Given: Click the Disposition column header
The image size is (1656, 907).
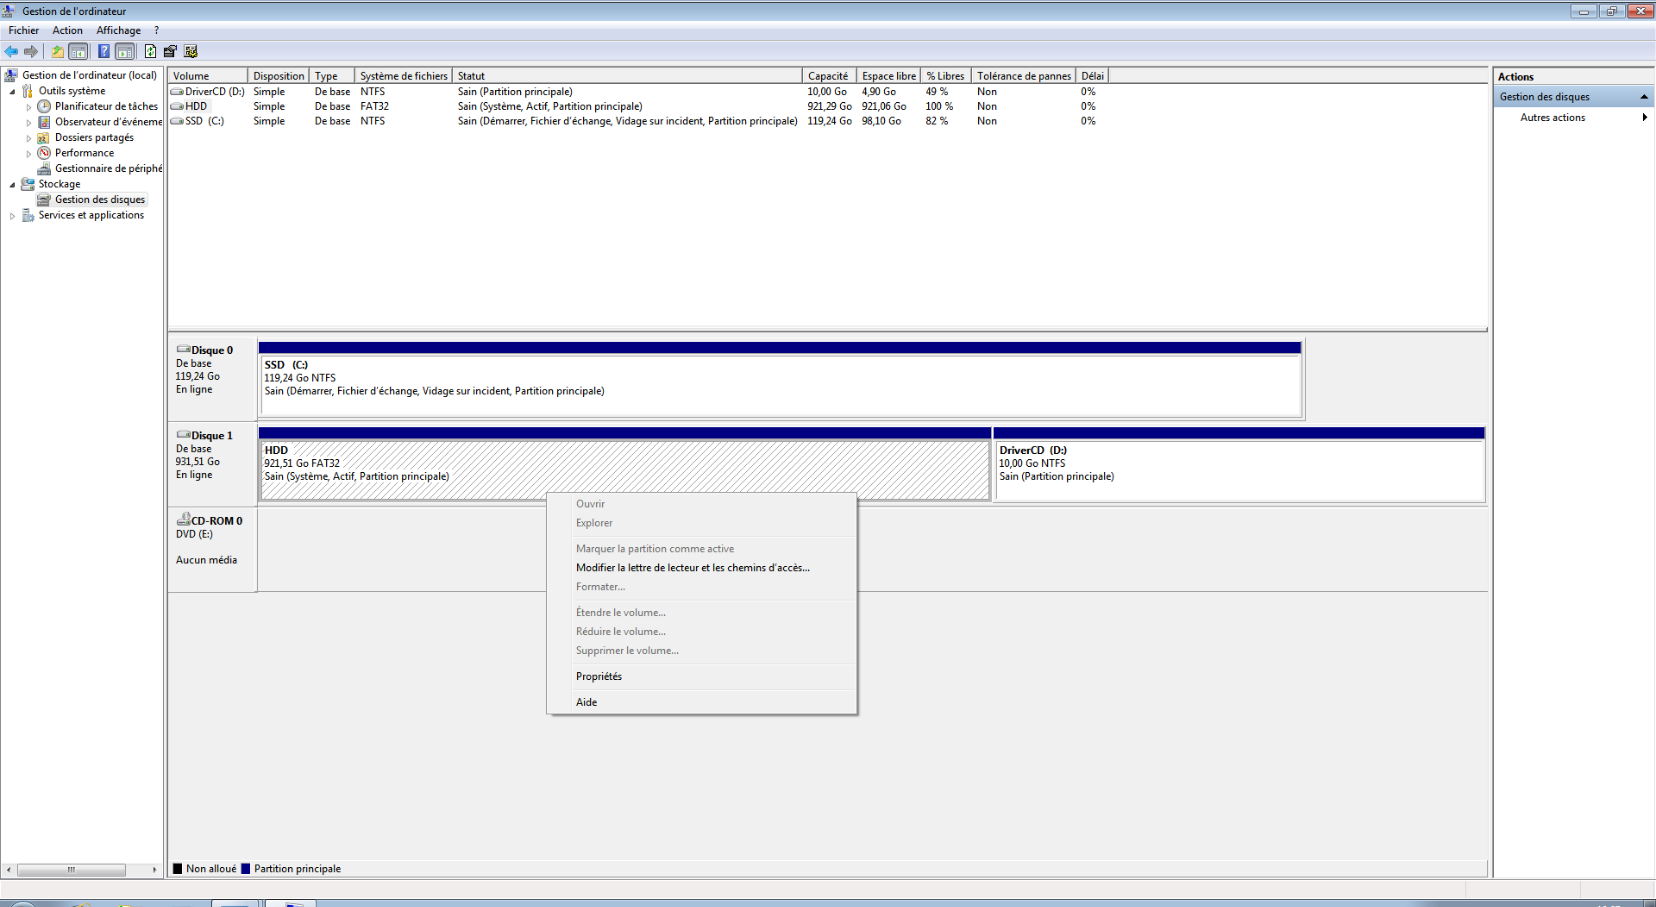Looking at the screenshot, I should click(x=278, y=76).
